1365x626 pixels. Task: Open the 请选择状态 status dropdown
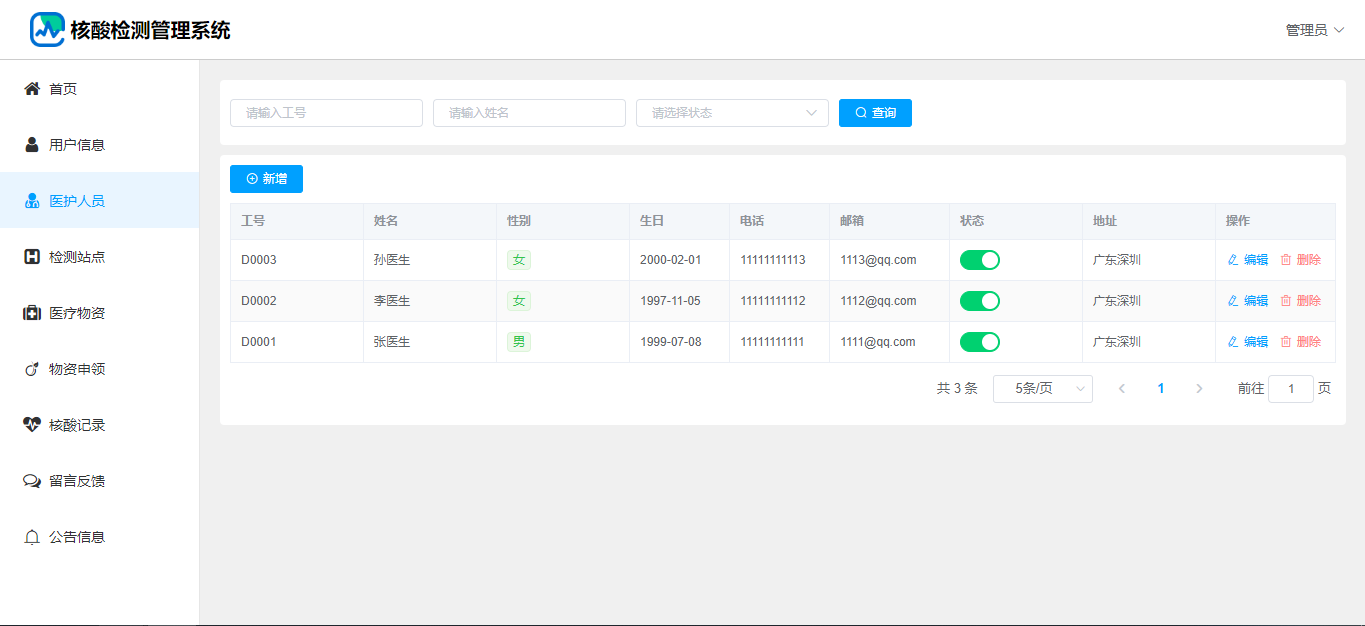pyautogui.click(x=732, y=113)
